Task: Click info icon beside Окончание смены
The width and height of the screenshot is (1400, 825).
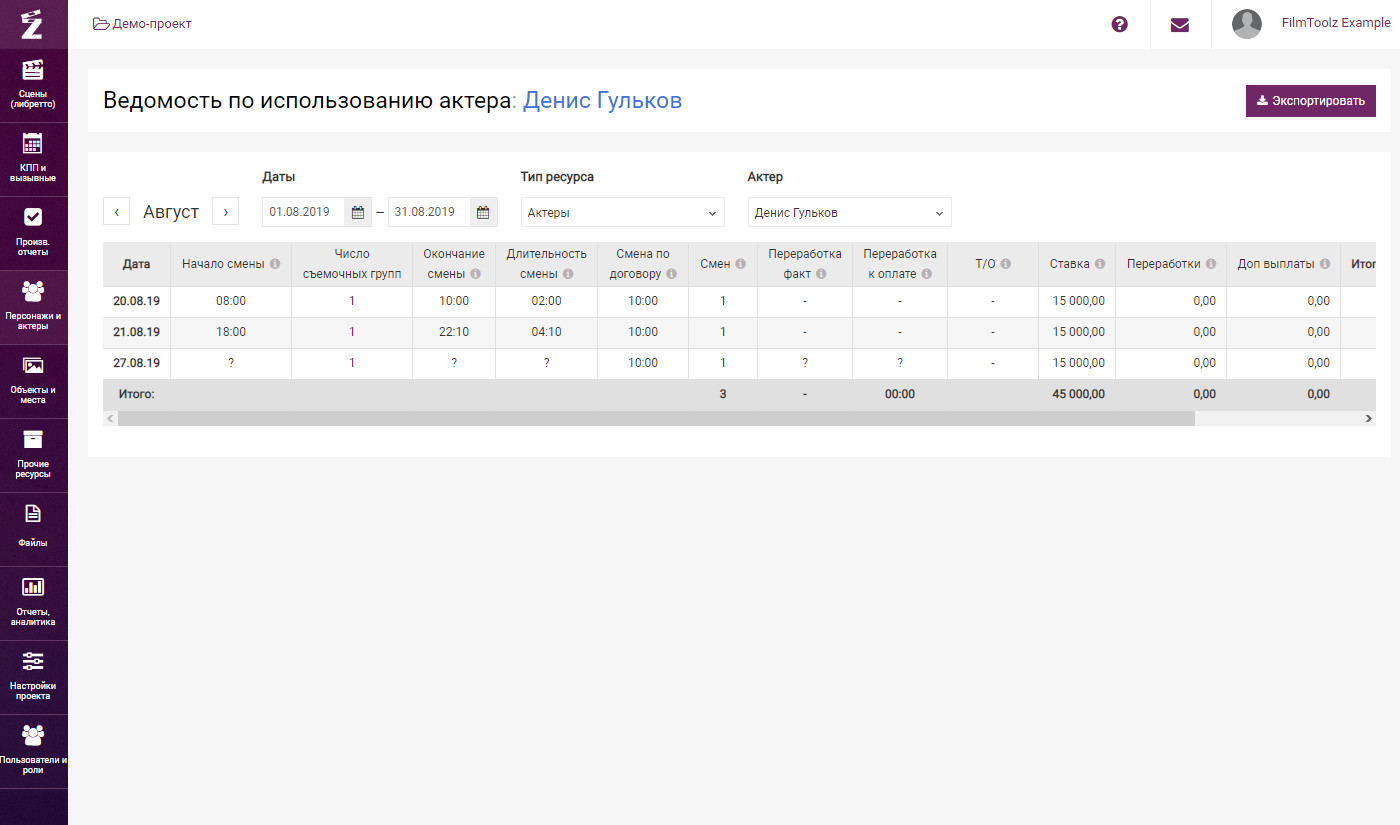Action: [476, 274]
